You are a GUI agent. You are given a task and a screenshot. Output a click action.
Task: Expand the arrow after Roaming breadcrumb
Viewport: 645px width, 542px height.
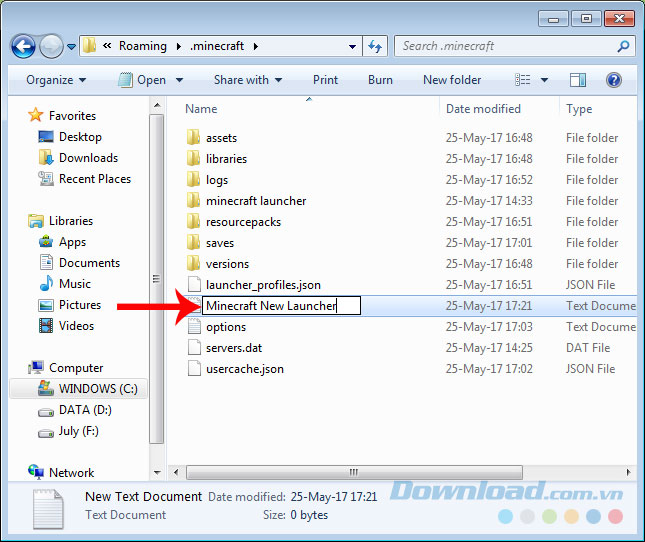[179, 46]
